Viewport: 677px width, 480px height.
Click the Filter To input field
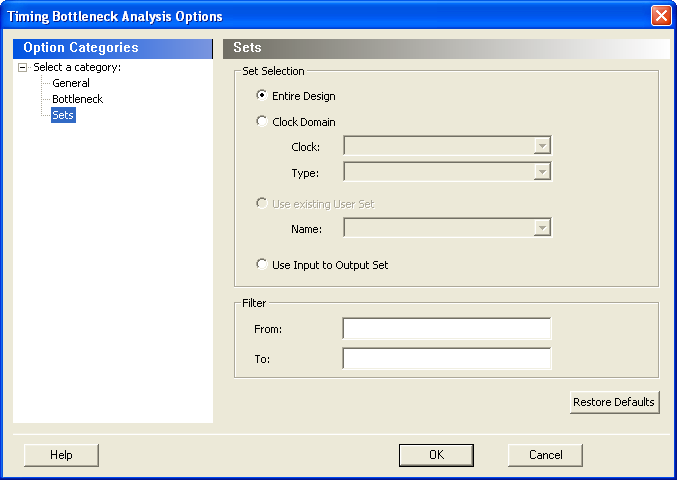pos(447,358)
